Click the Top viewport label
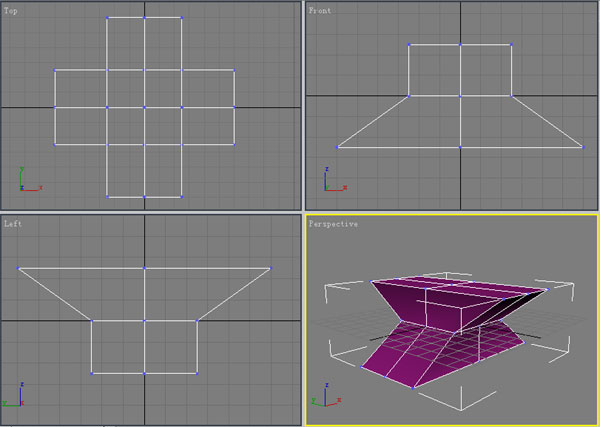 pyautogui.click(x=11, y=11)
